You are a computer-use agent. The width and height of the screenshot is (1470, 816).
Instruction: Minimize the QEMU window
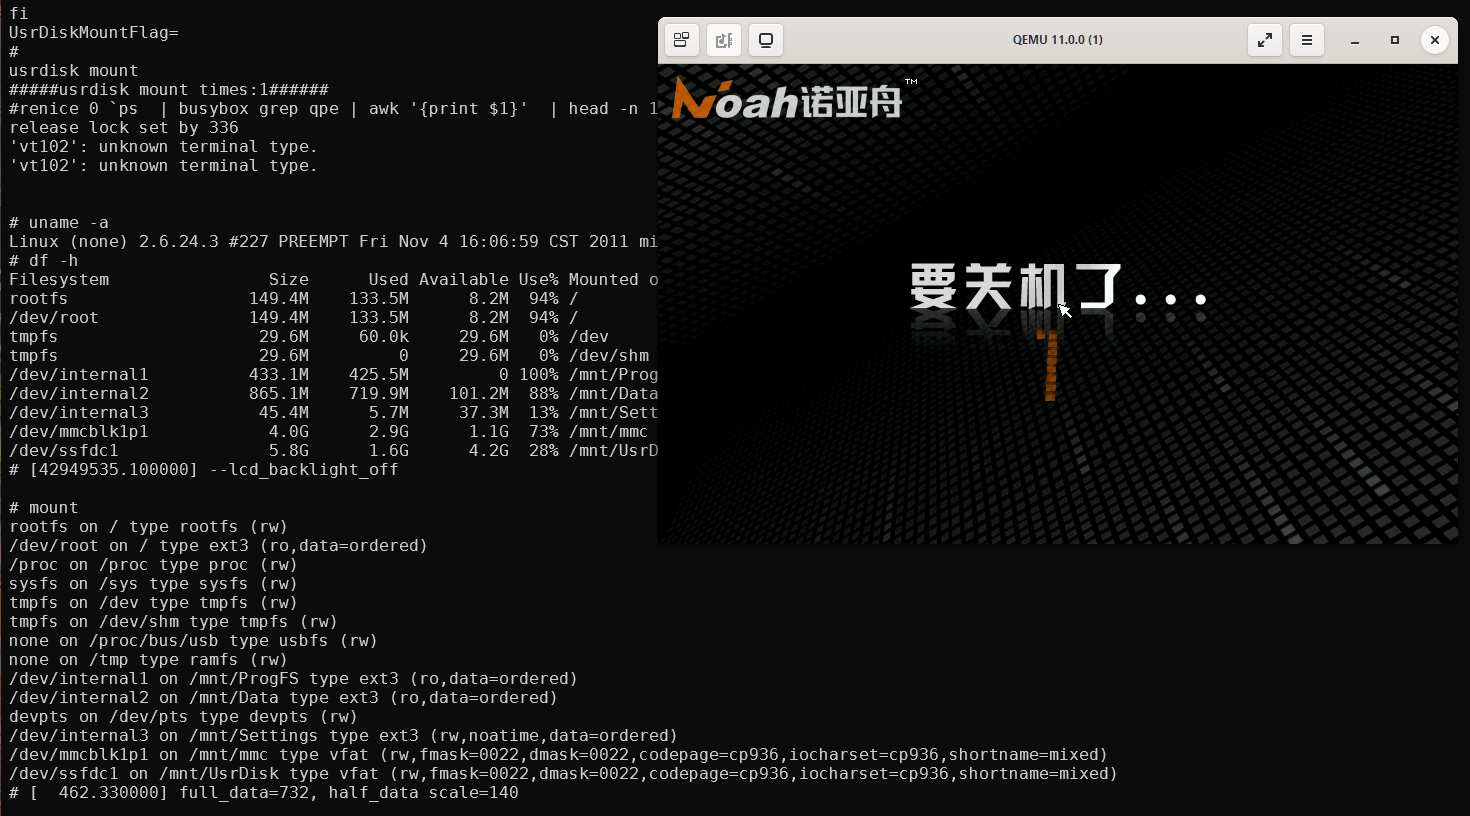coord(1355,40)
